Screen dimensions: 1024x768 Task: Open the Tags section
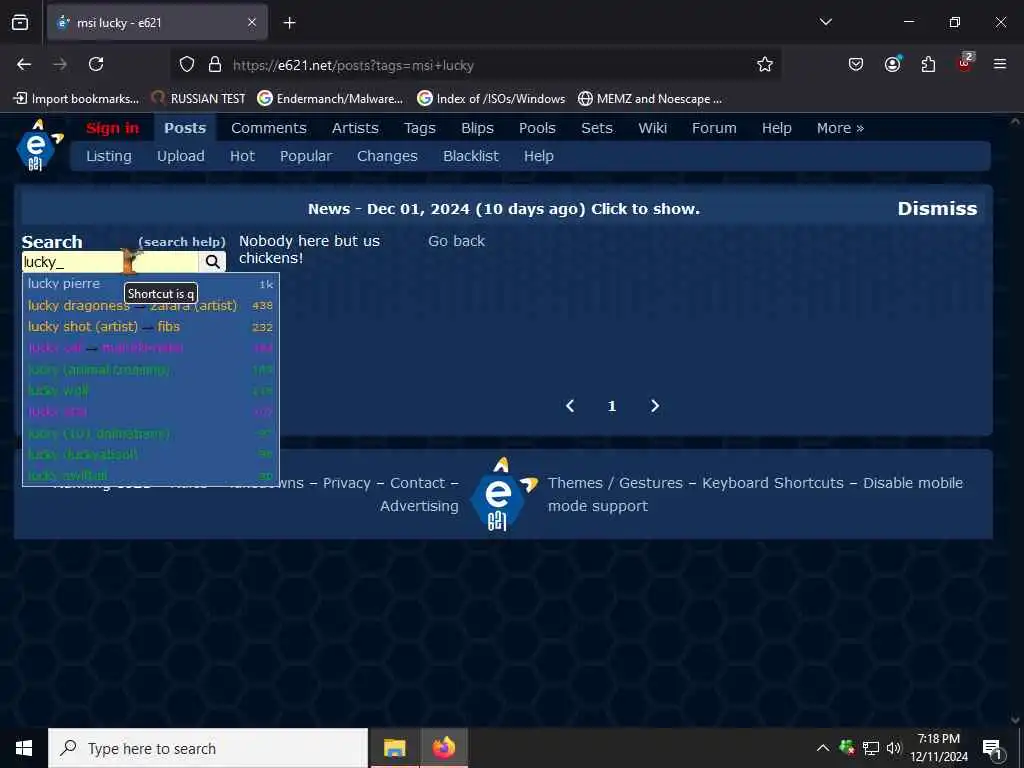click(419, 128)
